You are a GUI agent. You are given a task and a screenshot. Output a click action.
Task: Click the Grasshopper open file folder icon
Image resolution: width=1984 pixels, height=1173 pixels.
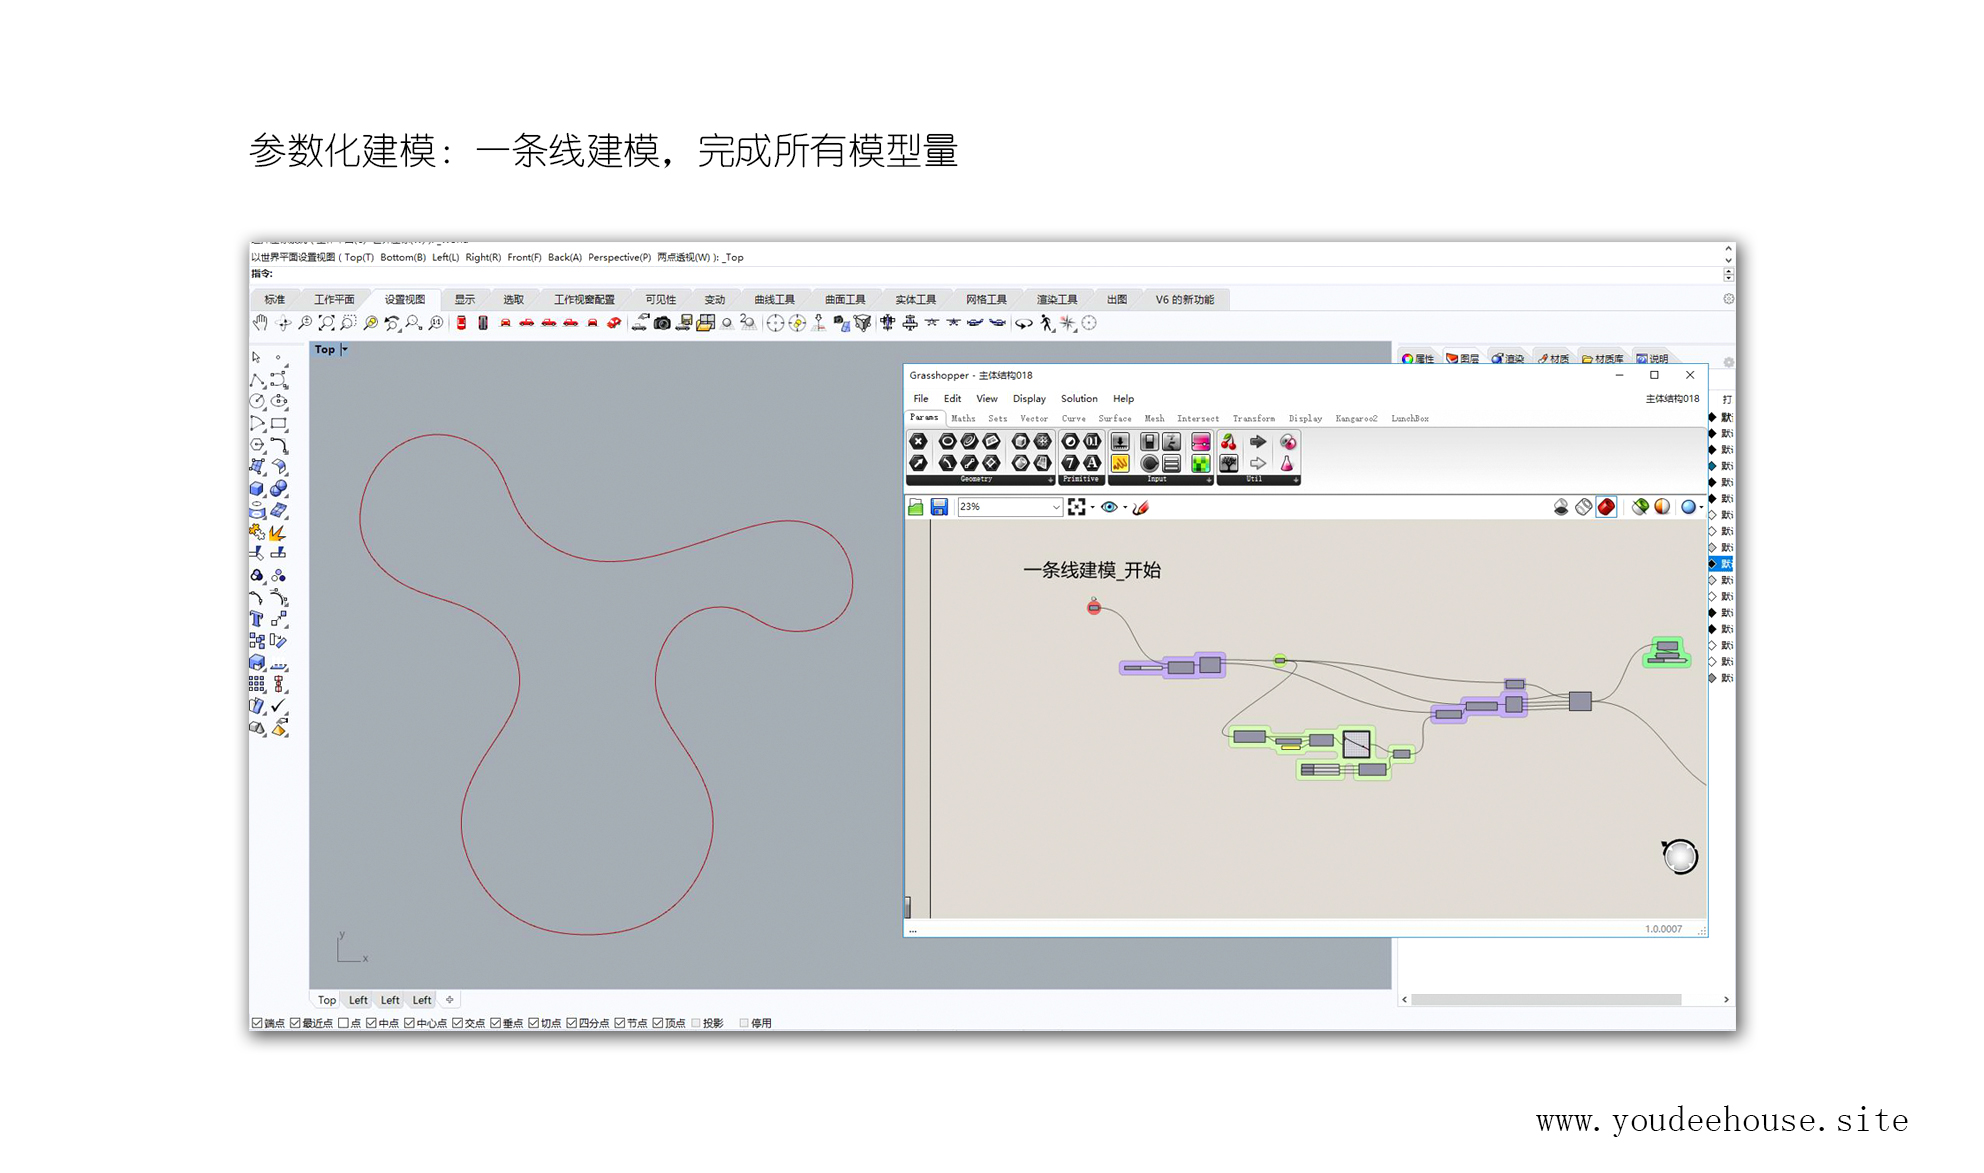(x=915, y=507)
